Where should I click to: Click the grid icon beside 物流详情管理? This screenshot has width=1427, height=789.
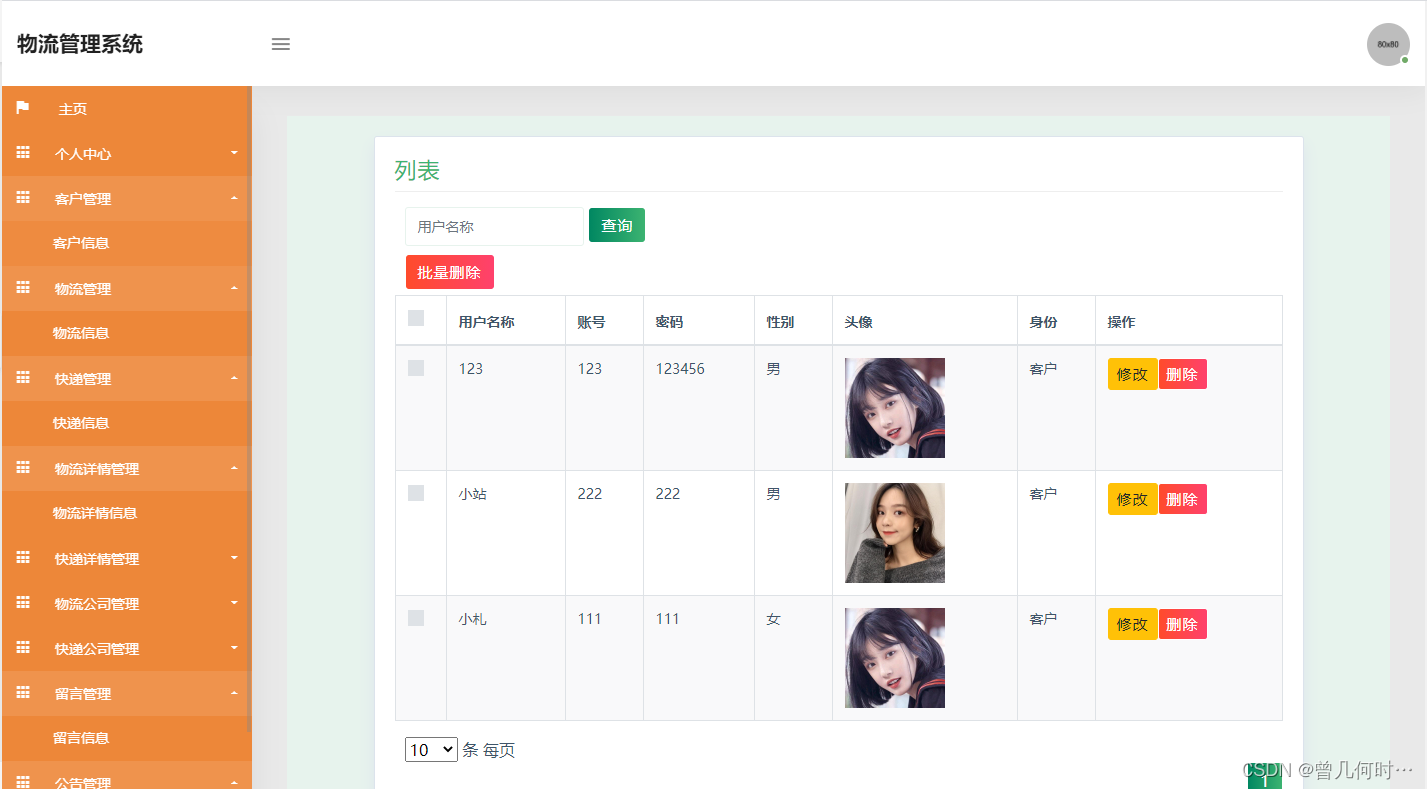coord(23,468)
